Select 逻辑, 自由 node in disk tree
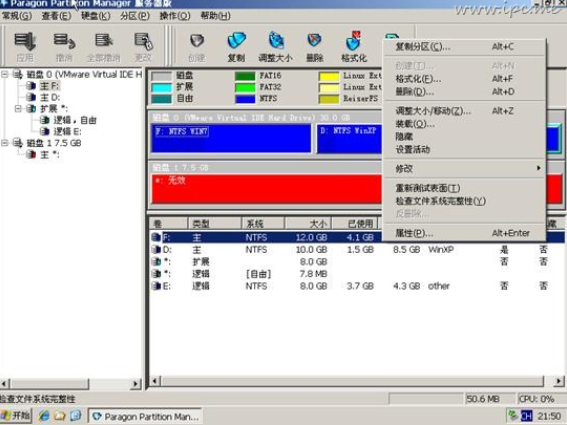567x425 pixels. pos(74,120)
